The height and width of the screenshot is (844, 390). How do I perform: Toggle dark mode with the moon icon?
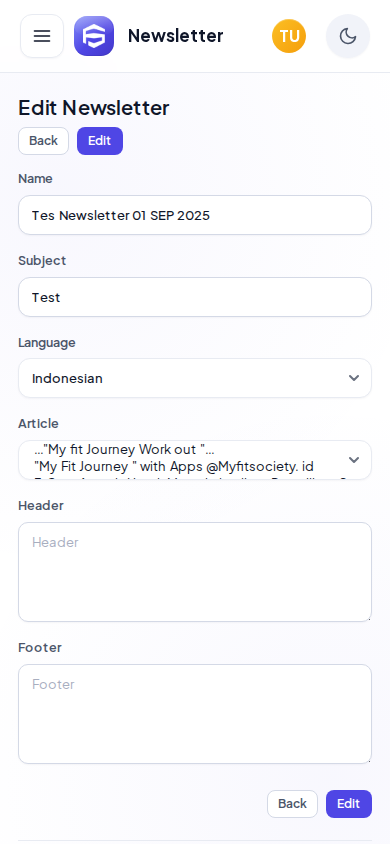pos(348,36)
